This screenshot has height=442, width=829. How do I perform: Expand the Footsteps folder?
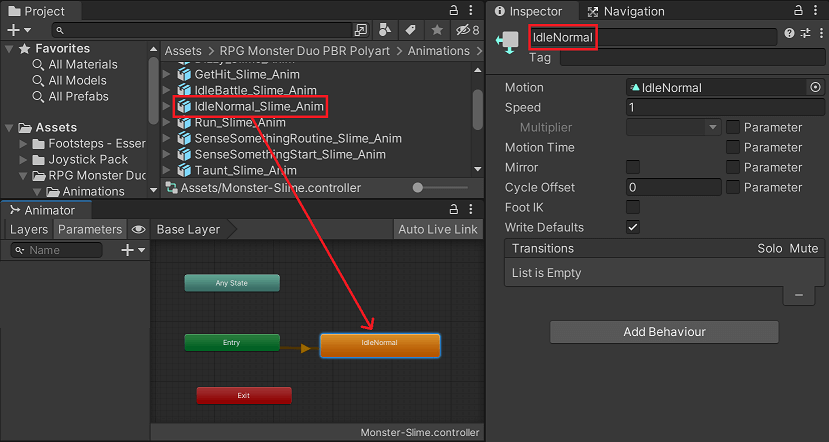pyautogui.click(x=23, y=143)
